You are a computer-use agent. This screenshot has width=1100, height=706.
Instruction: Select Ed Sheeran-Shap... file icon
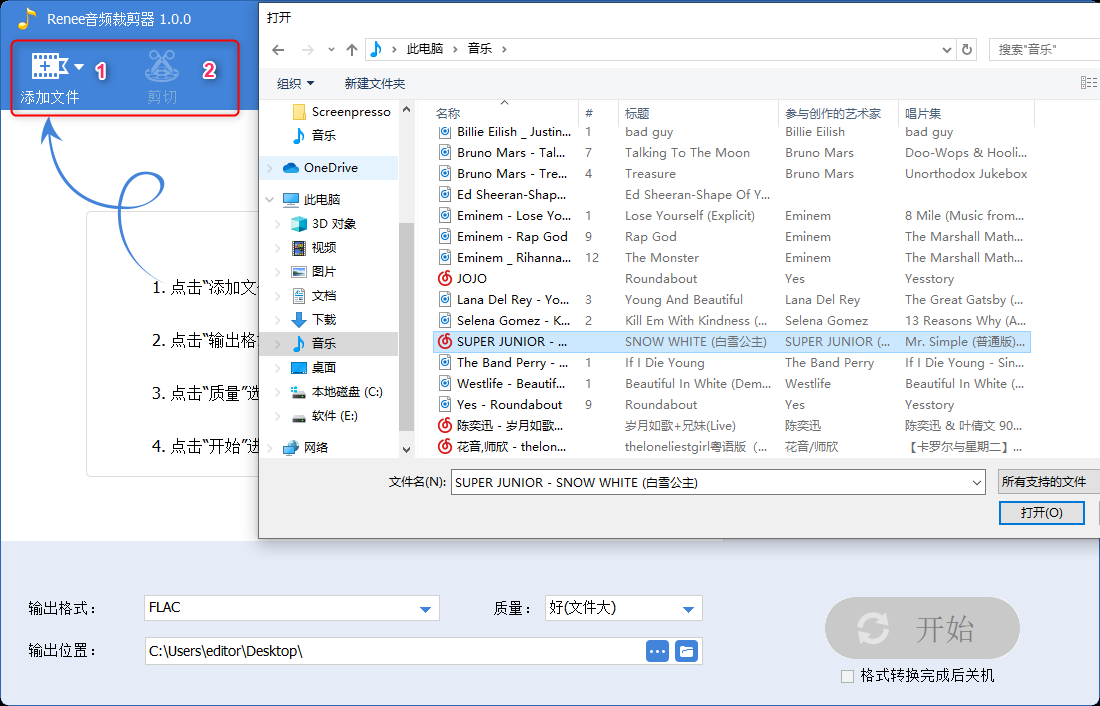445,194
